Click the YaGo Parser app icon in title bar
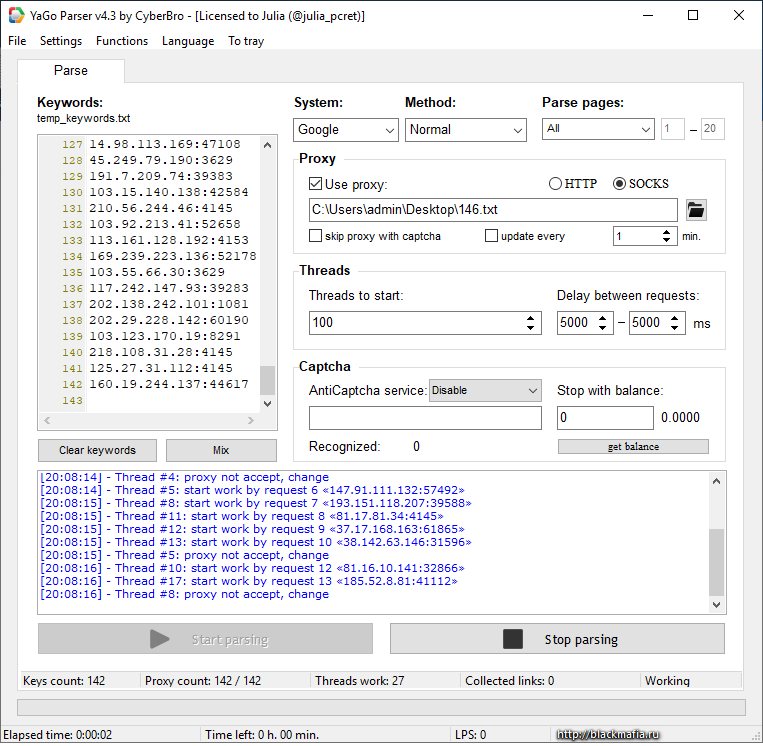 click(17, 15)
